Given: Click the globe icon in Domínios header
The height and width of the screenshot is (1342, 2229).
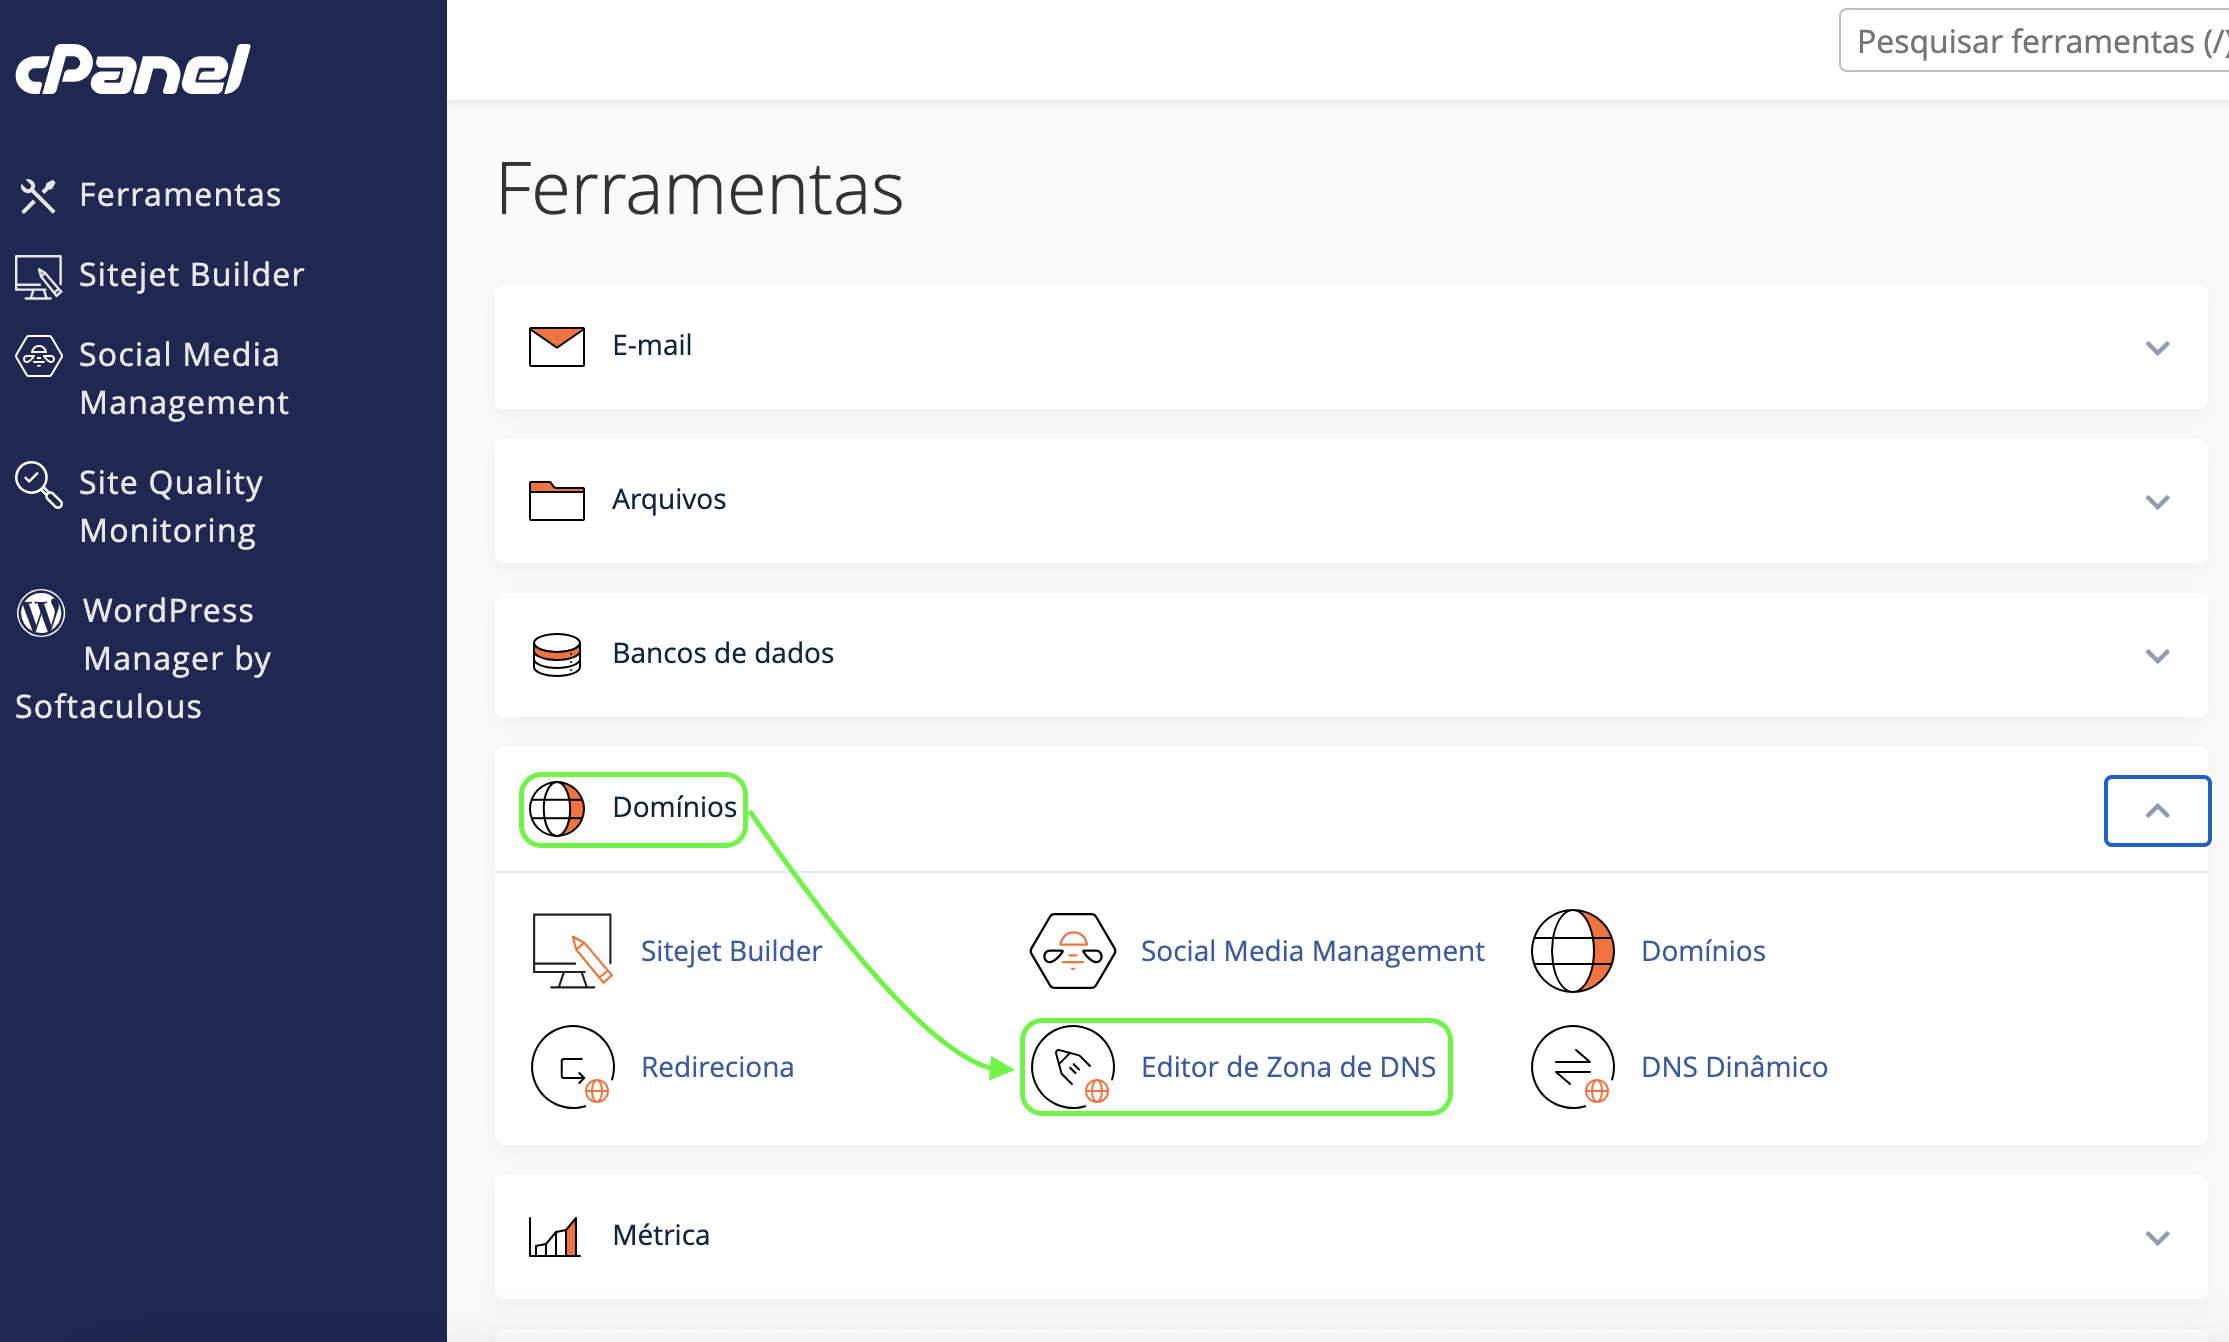Looking at the screenshot, I should (x=556, y=808).
